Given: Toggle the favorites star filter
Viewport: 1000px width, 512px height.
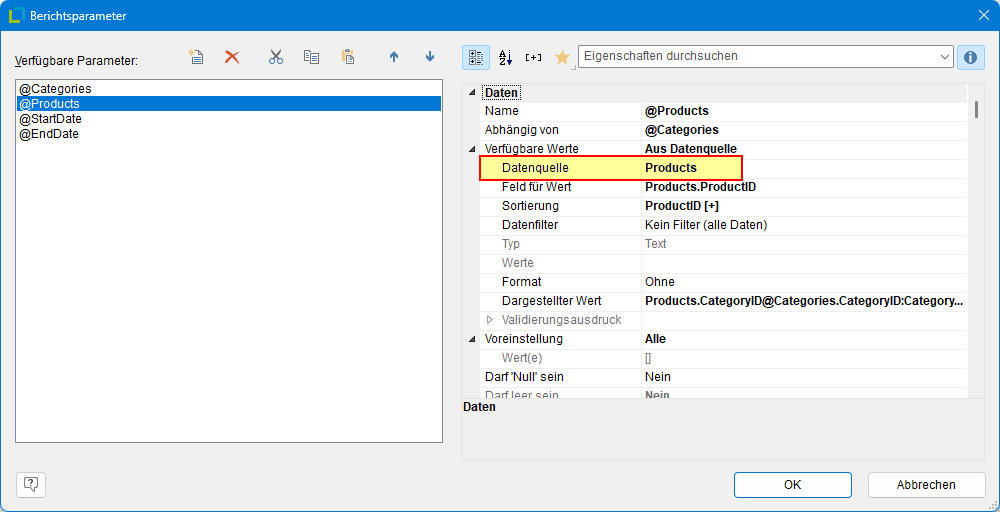Looking at the screenshot, I should 562,57.
